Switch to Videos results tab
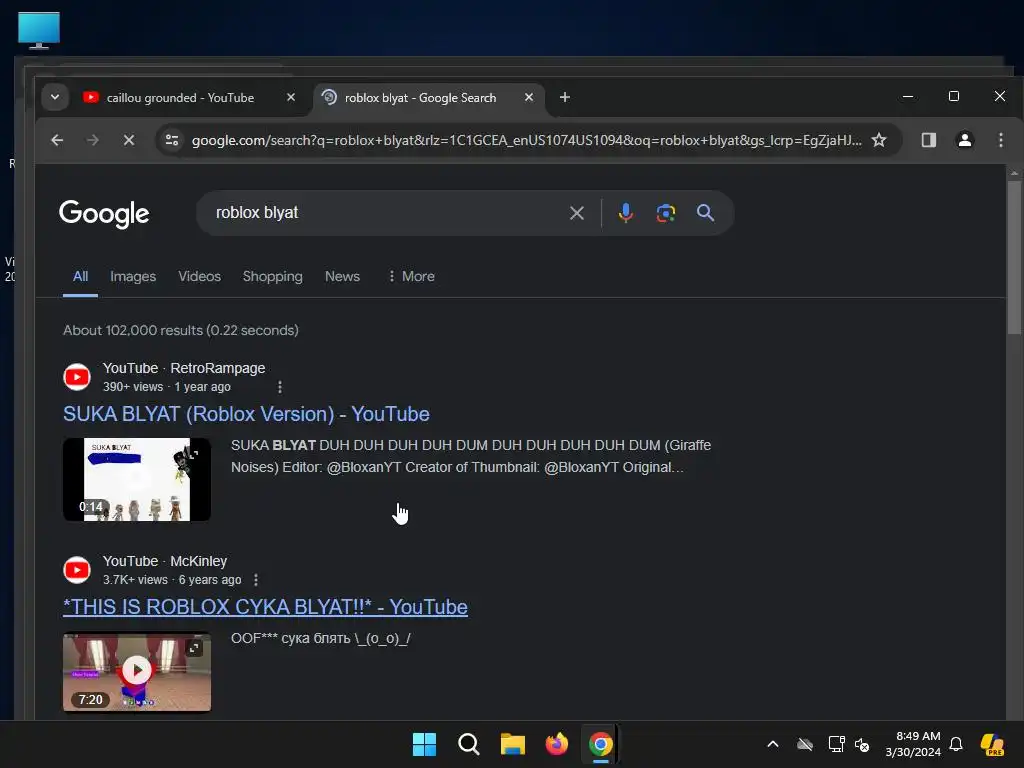The width and height of the screenshot is (1024, 768). coord(199,276)
